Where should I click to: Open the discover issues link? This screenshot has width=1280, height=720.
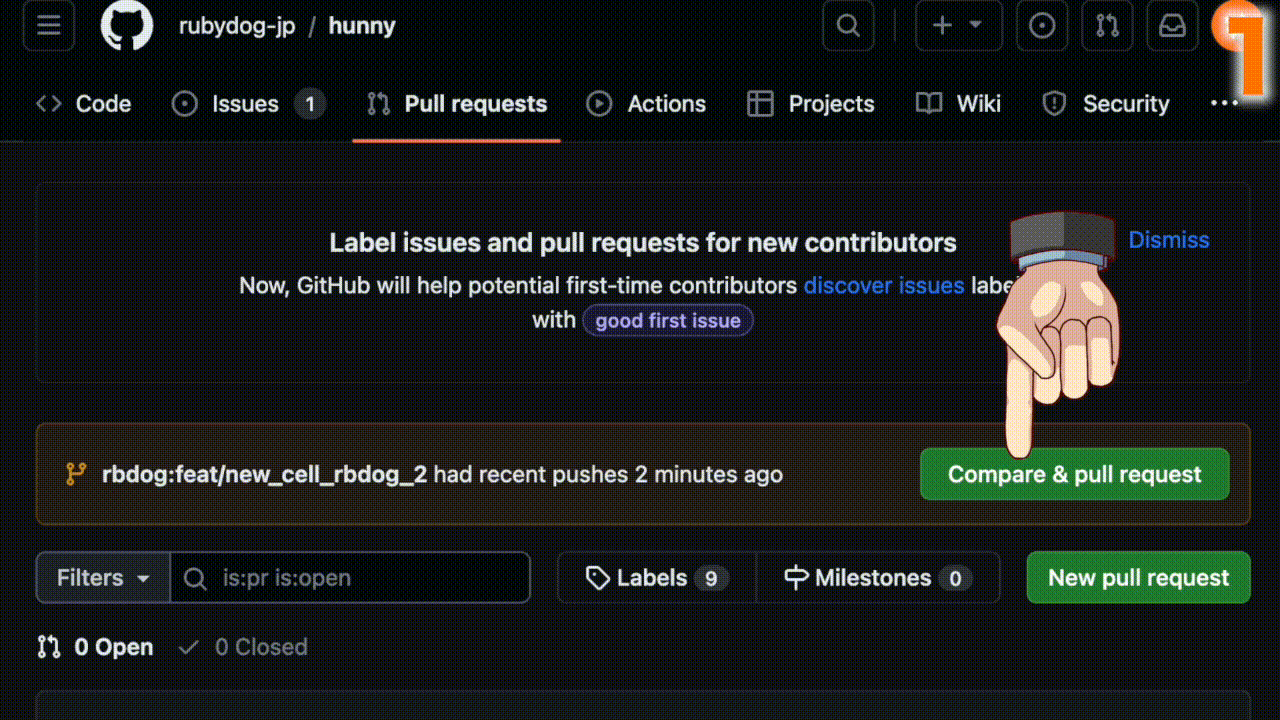pos(883,286)
